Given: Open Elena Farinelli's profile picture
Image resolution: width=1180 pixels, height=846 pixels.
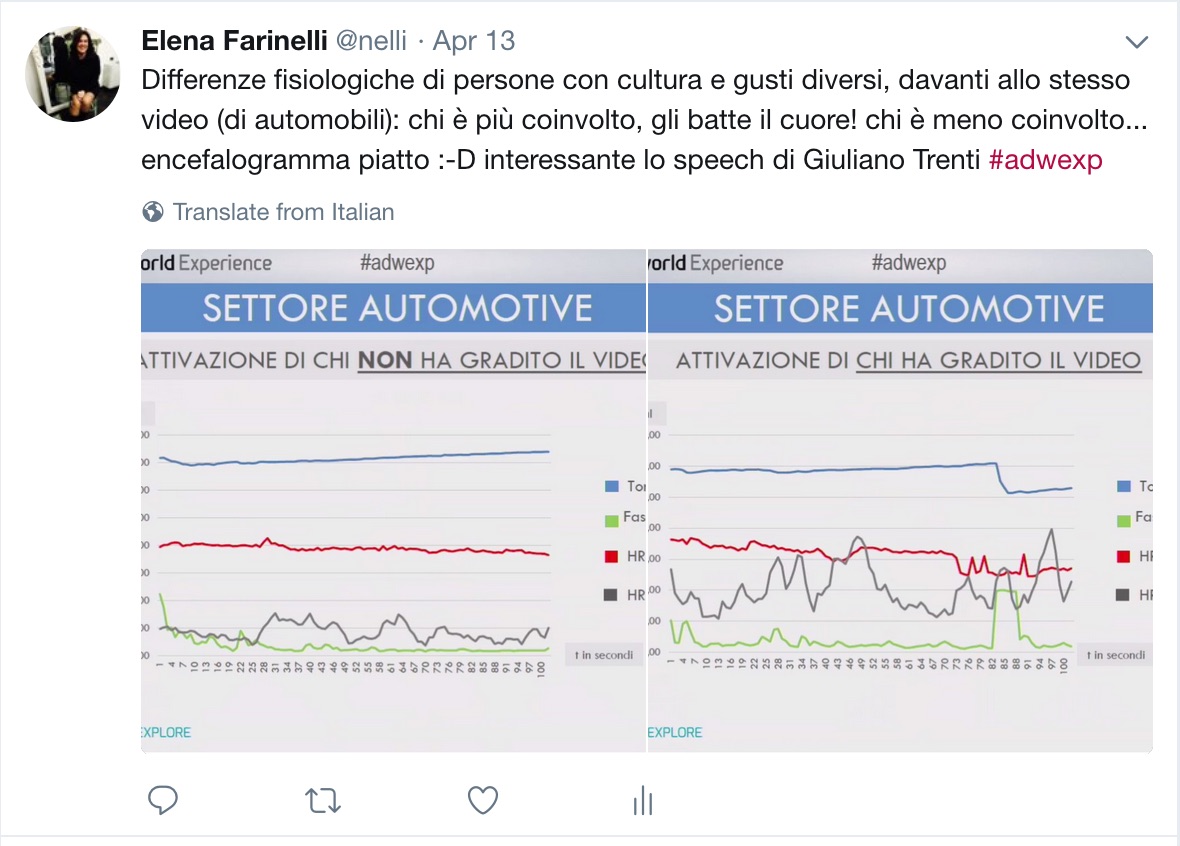Looking at the screenshot, I should (x=73, y=74).
